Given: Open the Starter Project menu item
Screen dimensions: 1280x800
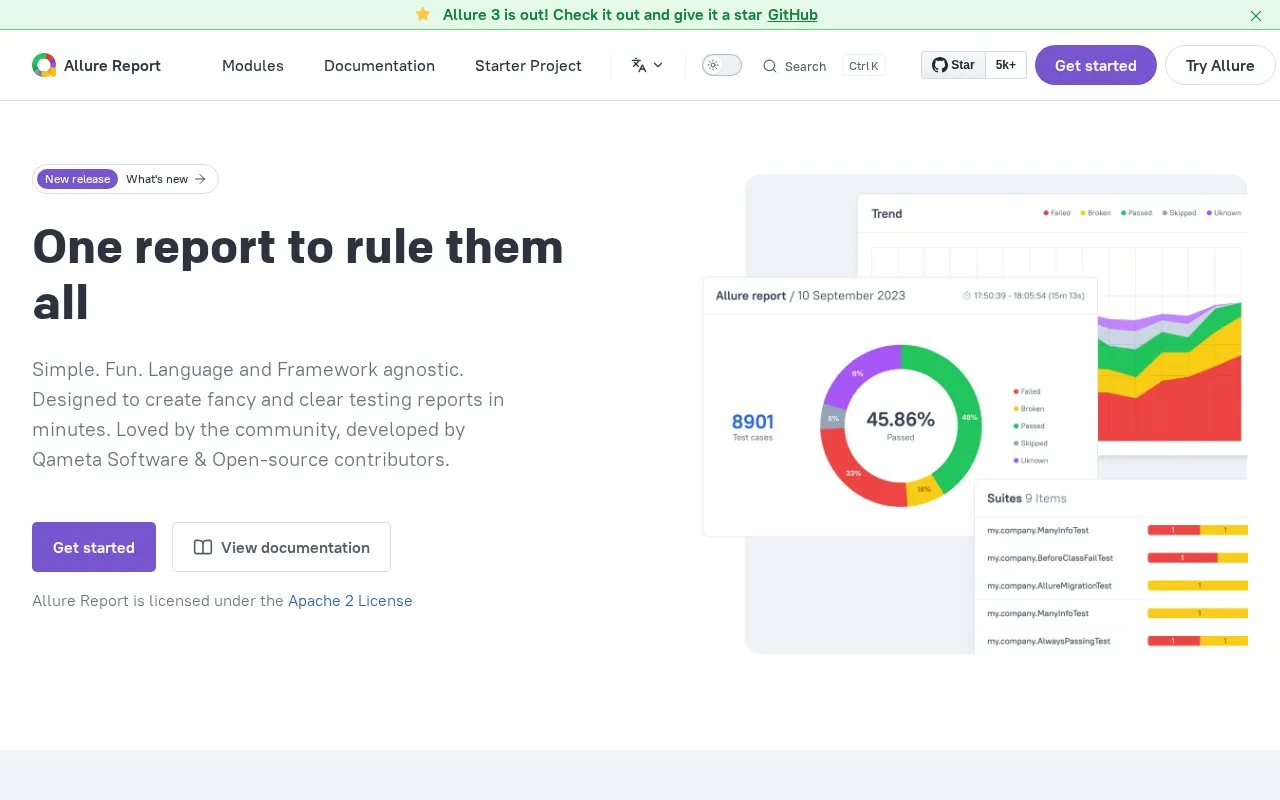Looking at the screenshot, I should point(528,65).
